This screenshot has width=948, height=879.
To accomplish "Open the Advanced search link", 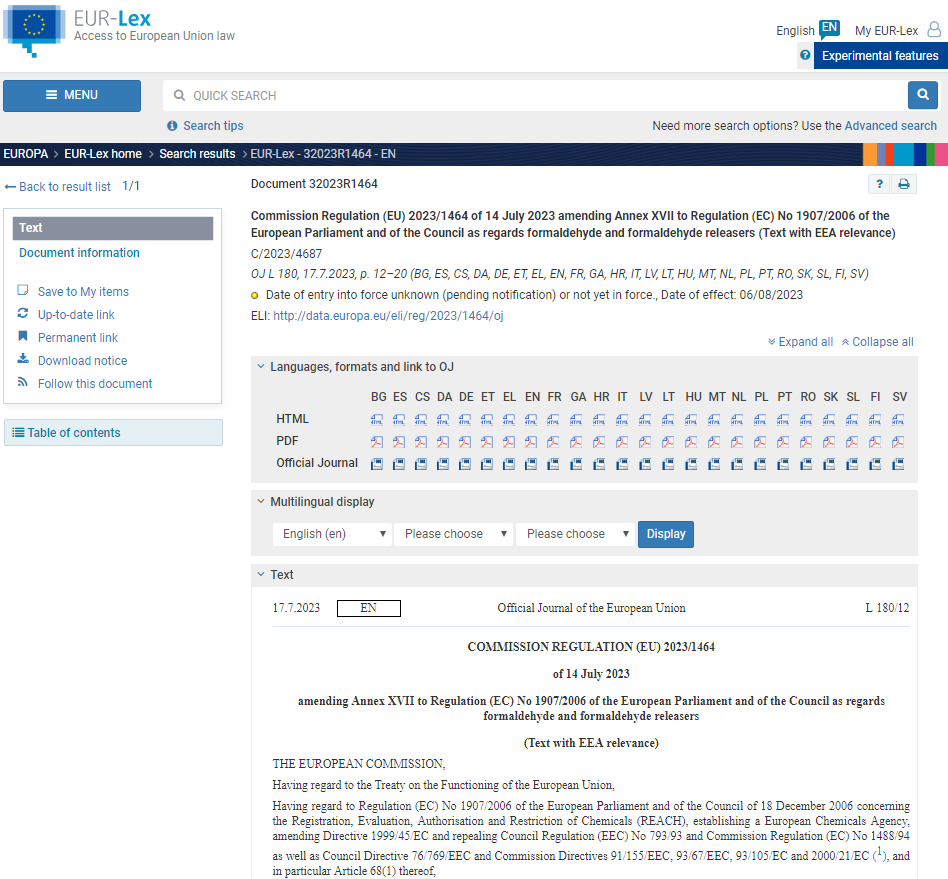I will (890, 126).
